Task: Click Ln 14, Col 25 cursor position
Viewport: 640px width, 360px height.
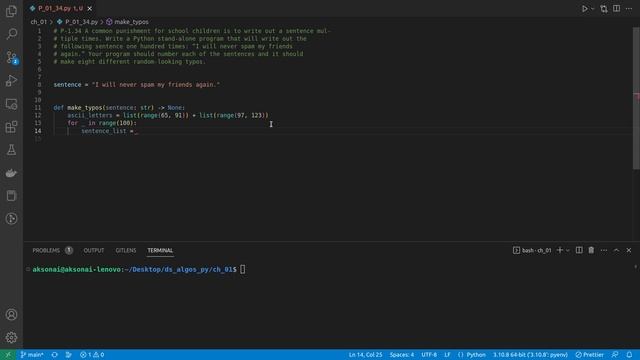Action: pos(365,355)
